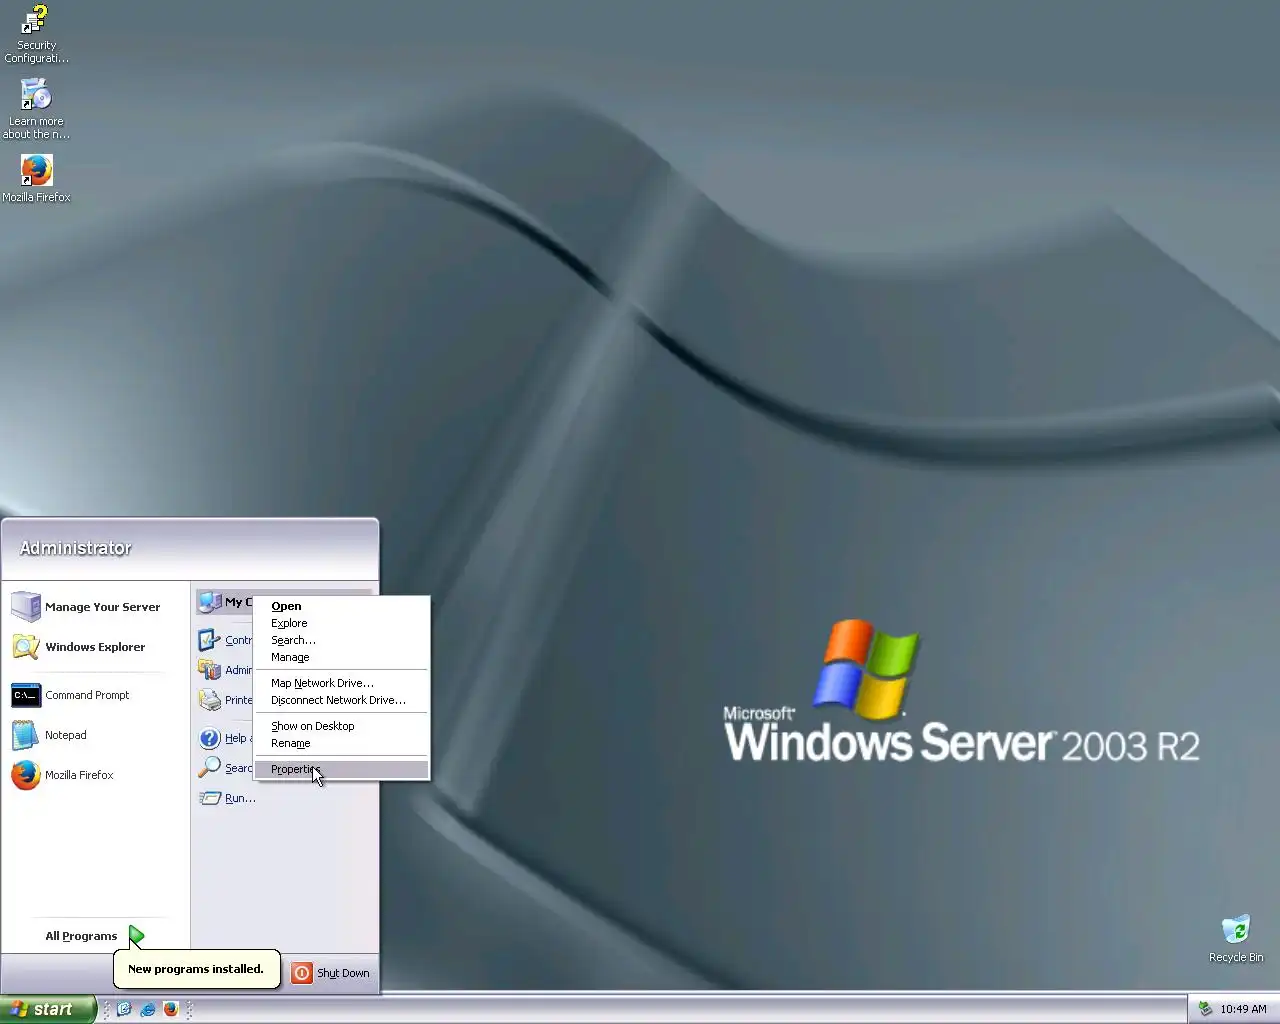This screenshot has height=1024, width=1280.
Task: Choose Map Network Drive in context menu
Action: (x=341, y=683)
